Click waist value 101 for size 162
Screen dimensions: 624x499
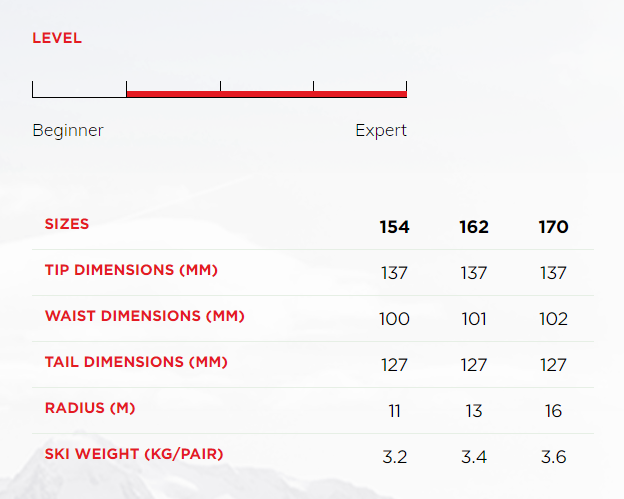[x=474, y=319]
